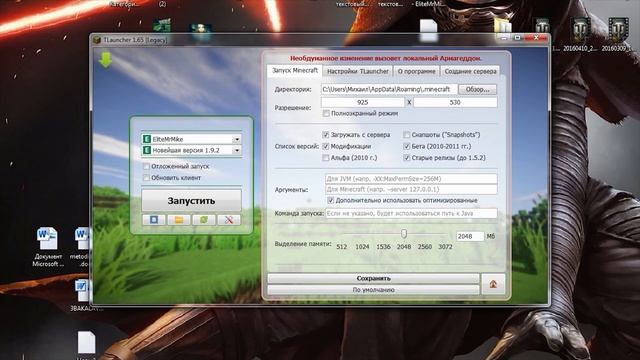This screenshot has width=640, height=360.
Task: Click the blue support icon button under Запустить
Action: 154,220
